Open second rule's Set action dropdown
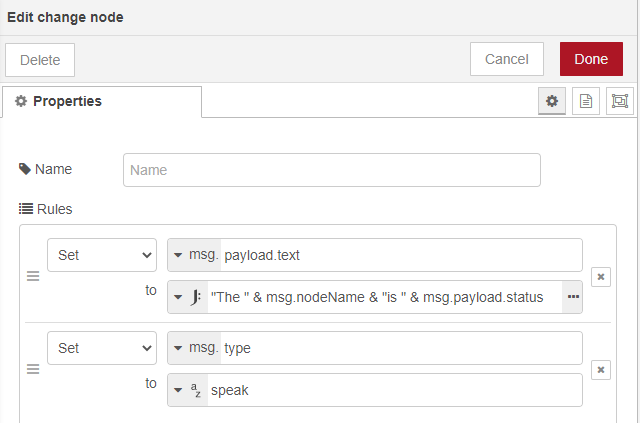The height and width of the screenshot is (423, 640). click(x=101, y=348)
